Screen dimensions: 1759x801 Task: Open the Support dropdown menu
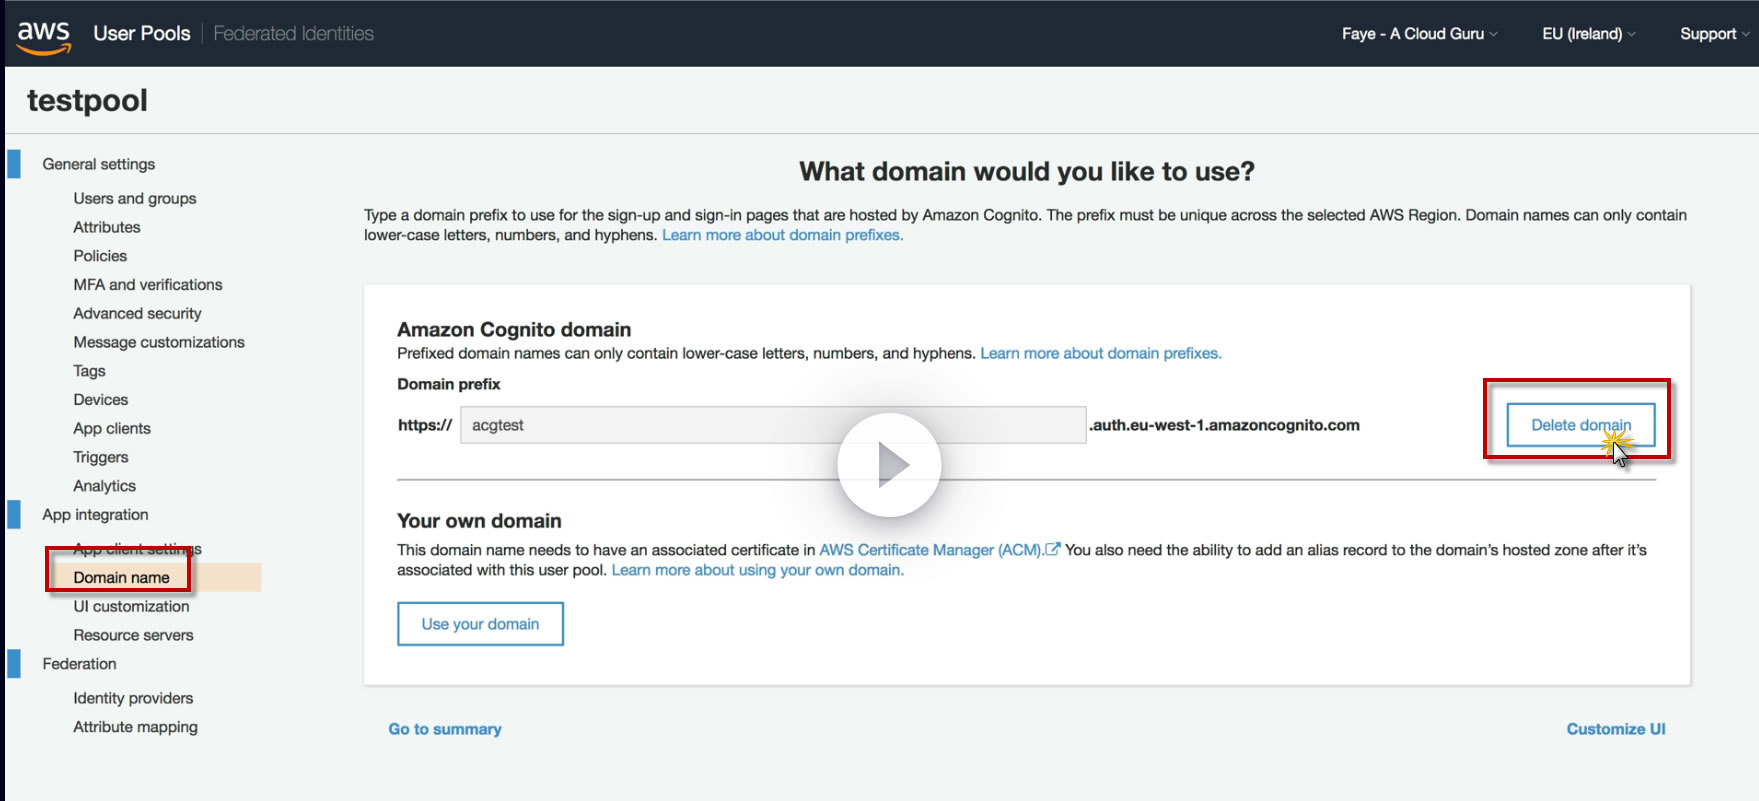coord(1714,34)
